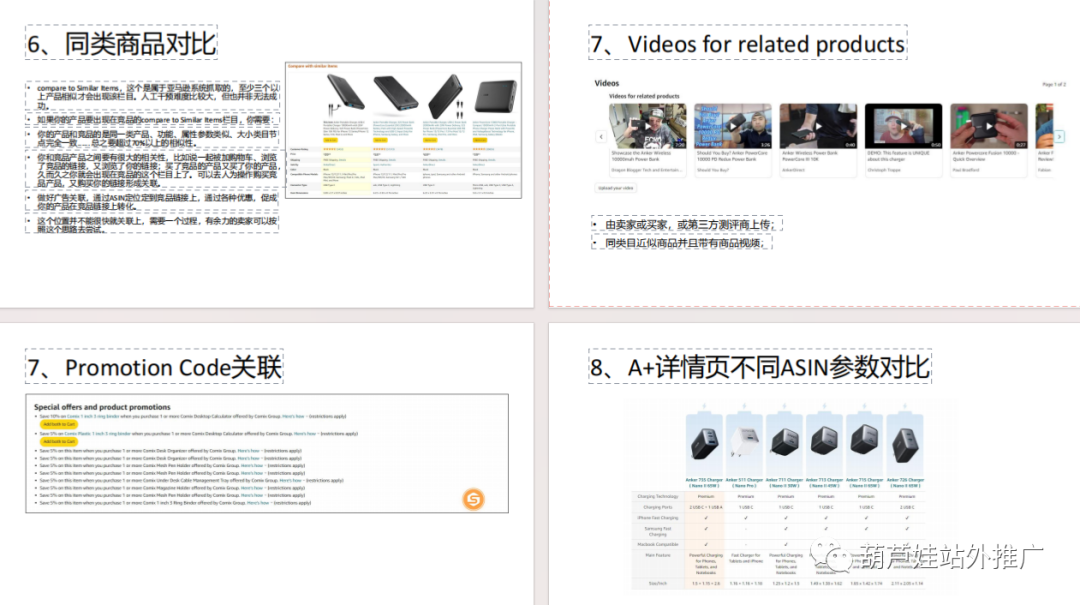Select the bullet starting "这个位置并不能很快就关联上"
Image resolution: width=1080 pixels, height=605 pixels.
[154, 225]
